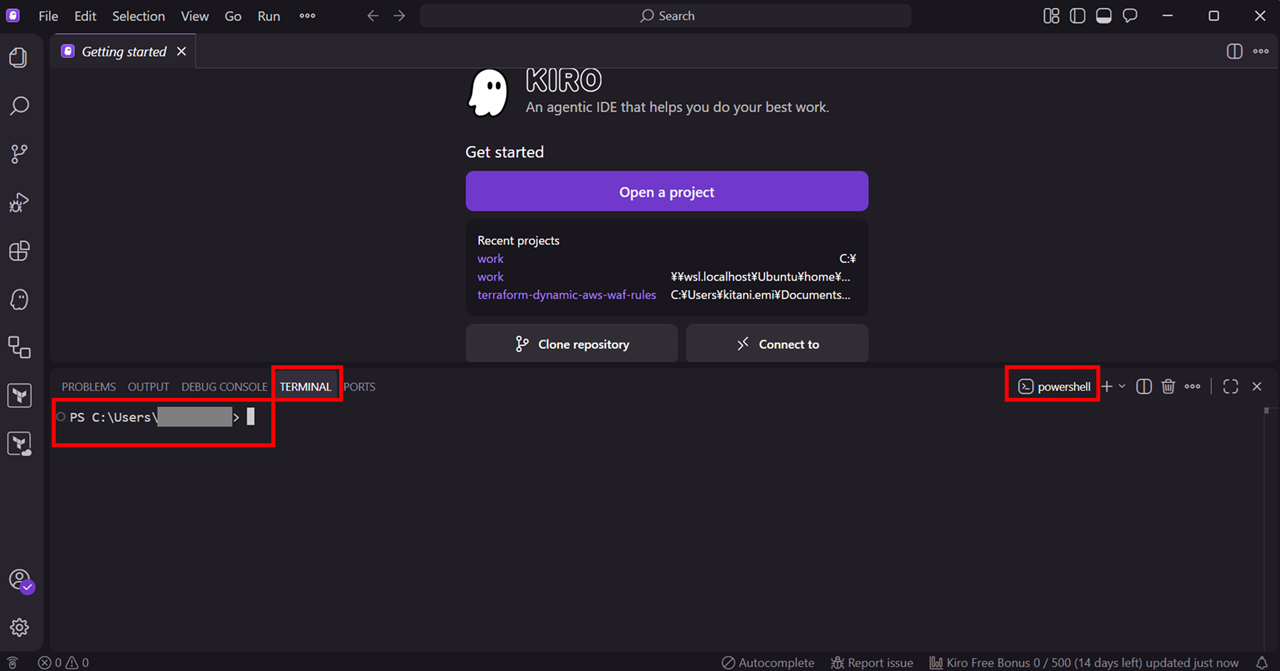The height and width of the screenshot is (671, 1280).
Task: Toggle the chat side panel
Action: [1130, 16]
